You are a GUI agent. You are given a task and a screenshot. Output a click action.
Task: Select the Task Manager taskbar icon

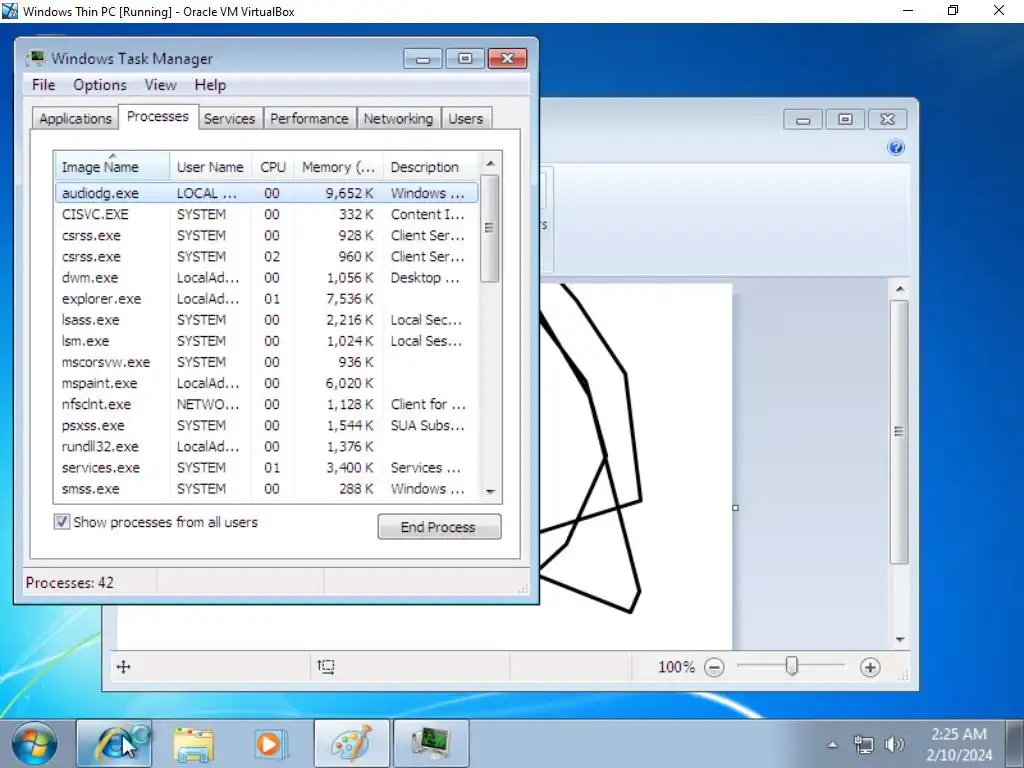[x=431, y=743]
